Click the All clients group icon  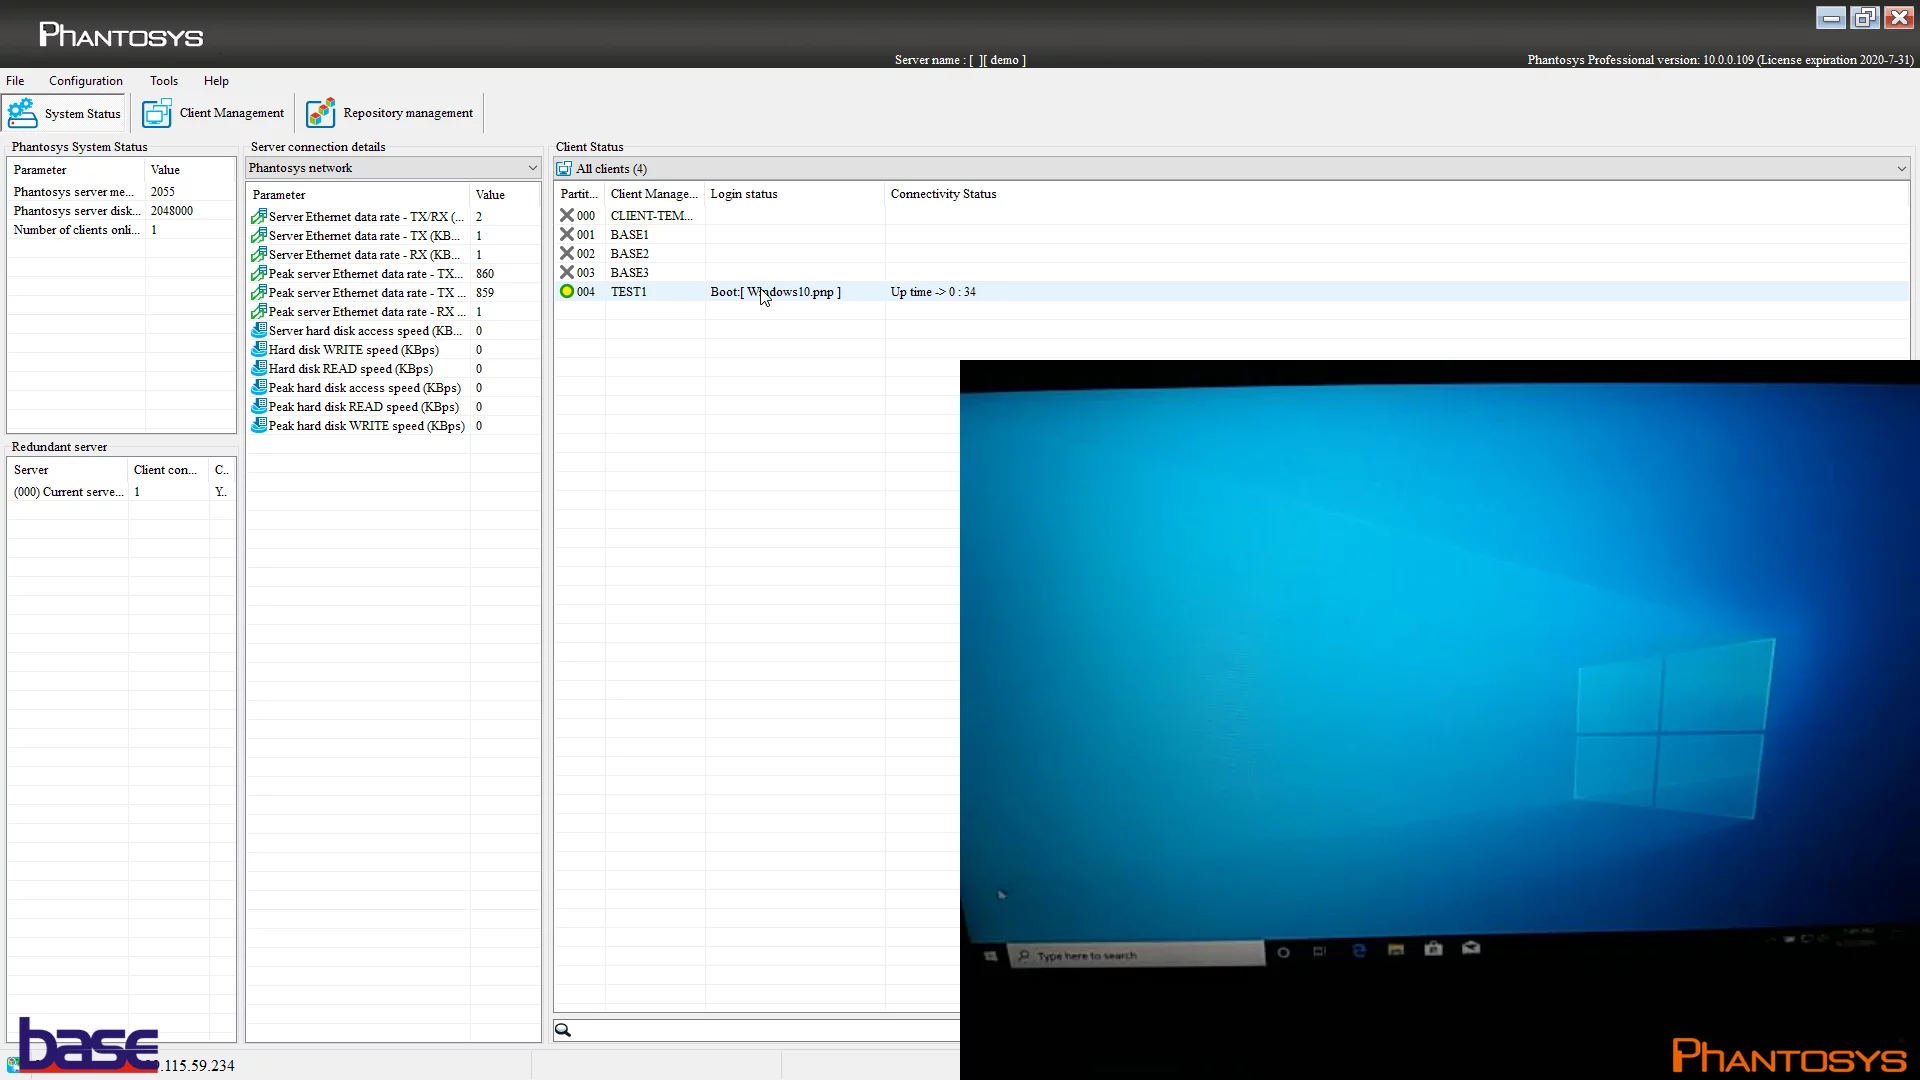(x=564, y=169)
